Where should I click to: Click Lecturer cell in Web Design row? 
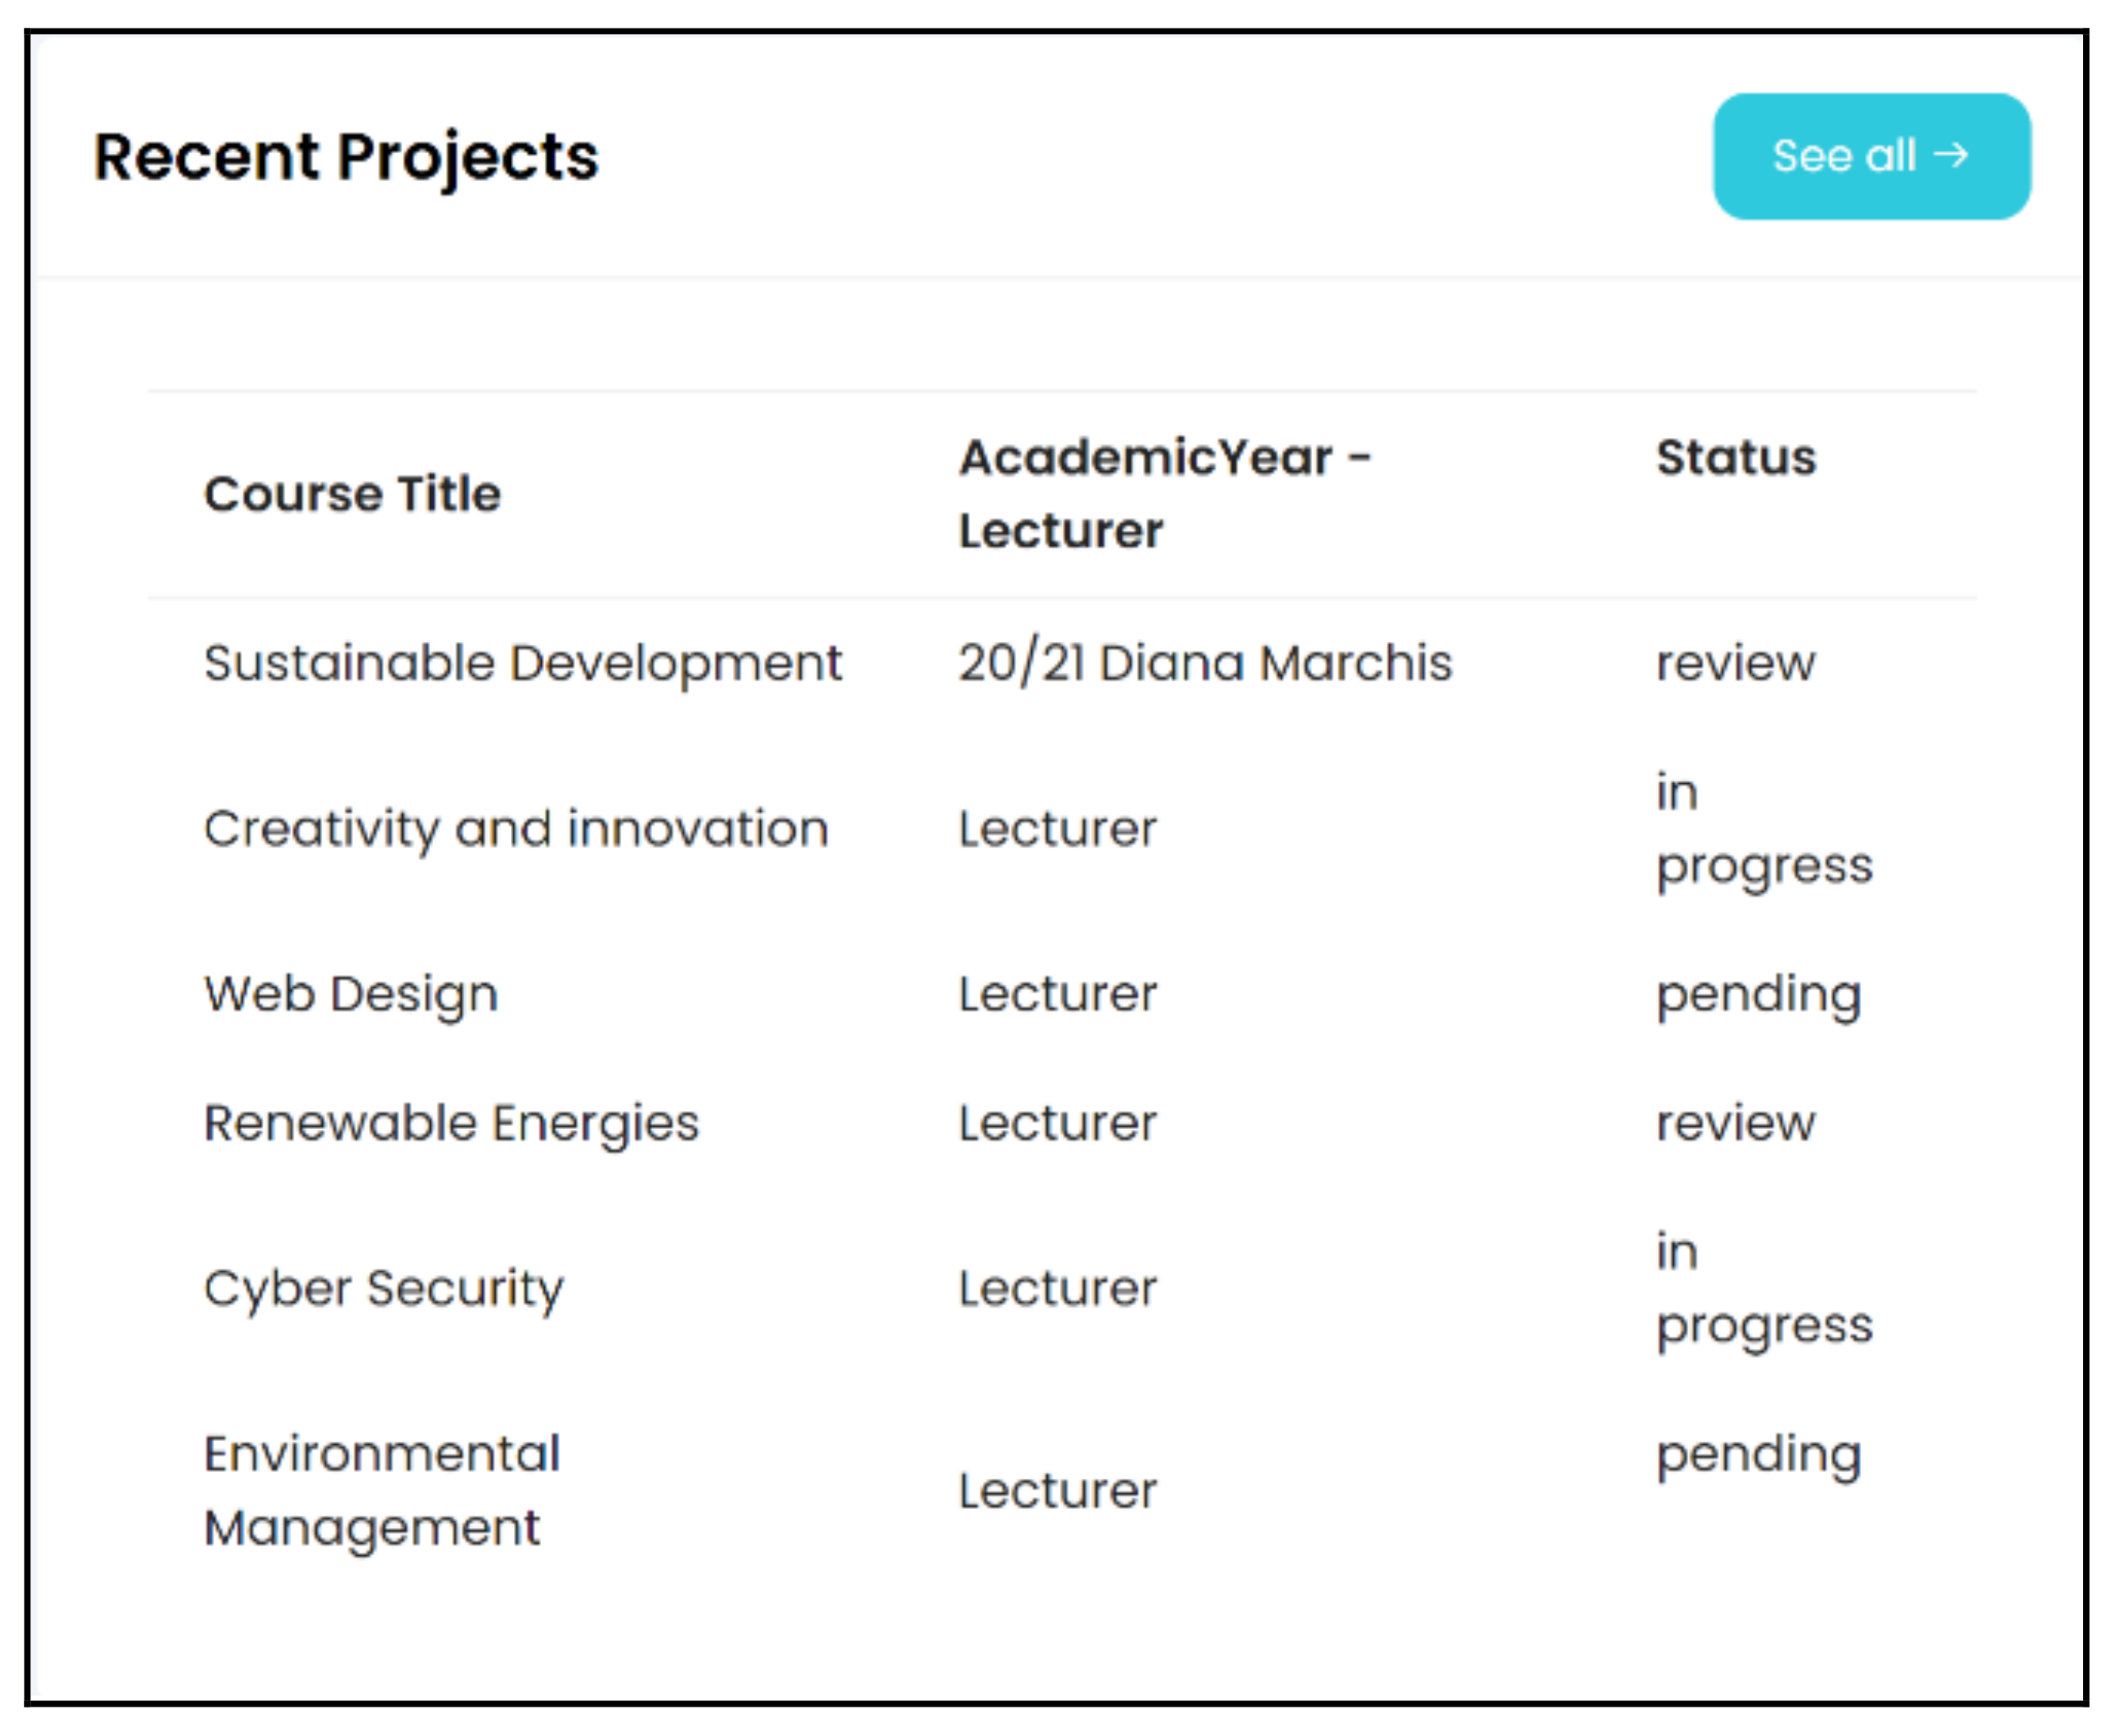coord(1057,994)
